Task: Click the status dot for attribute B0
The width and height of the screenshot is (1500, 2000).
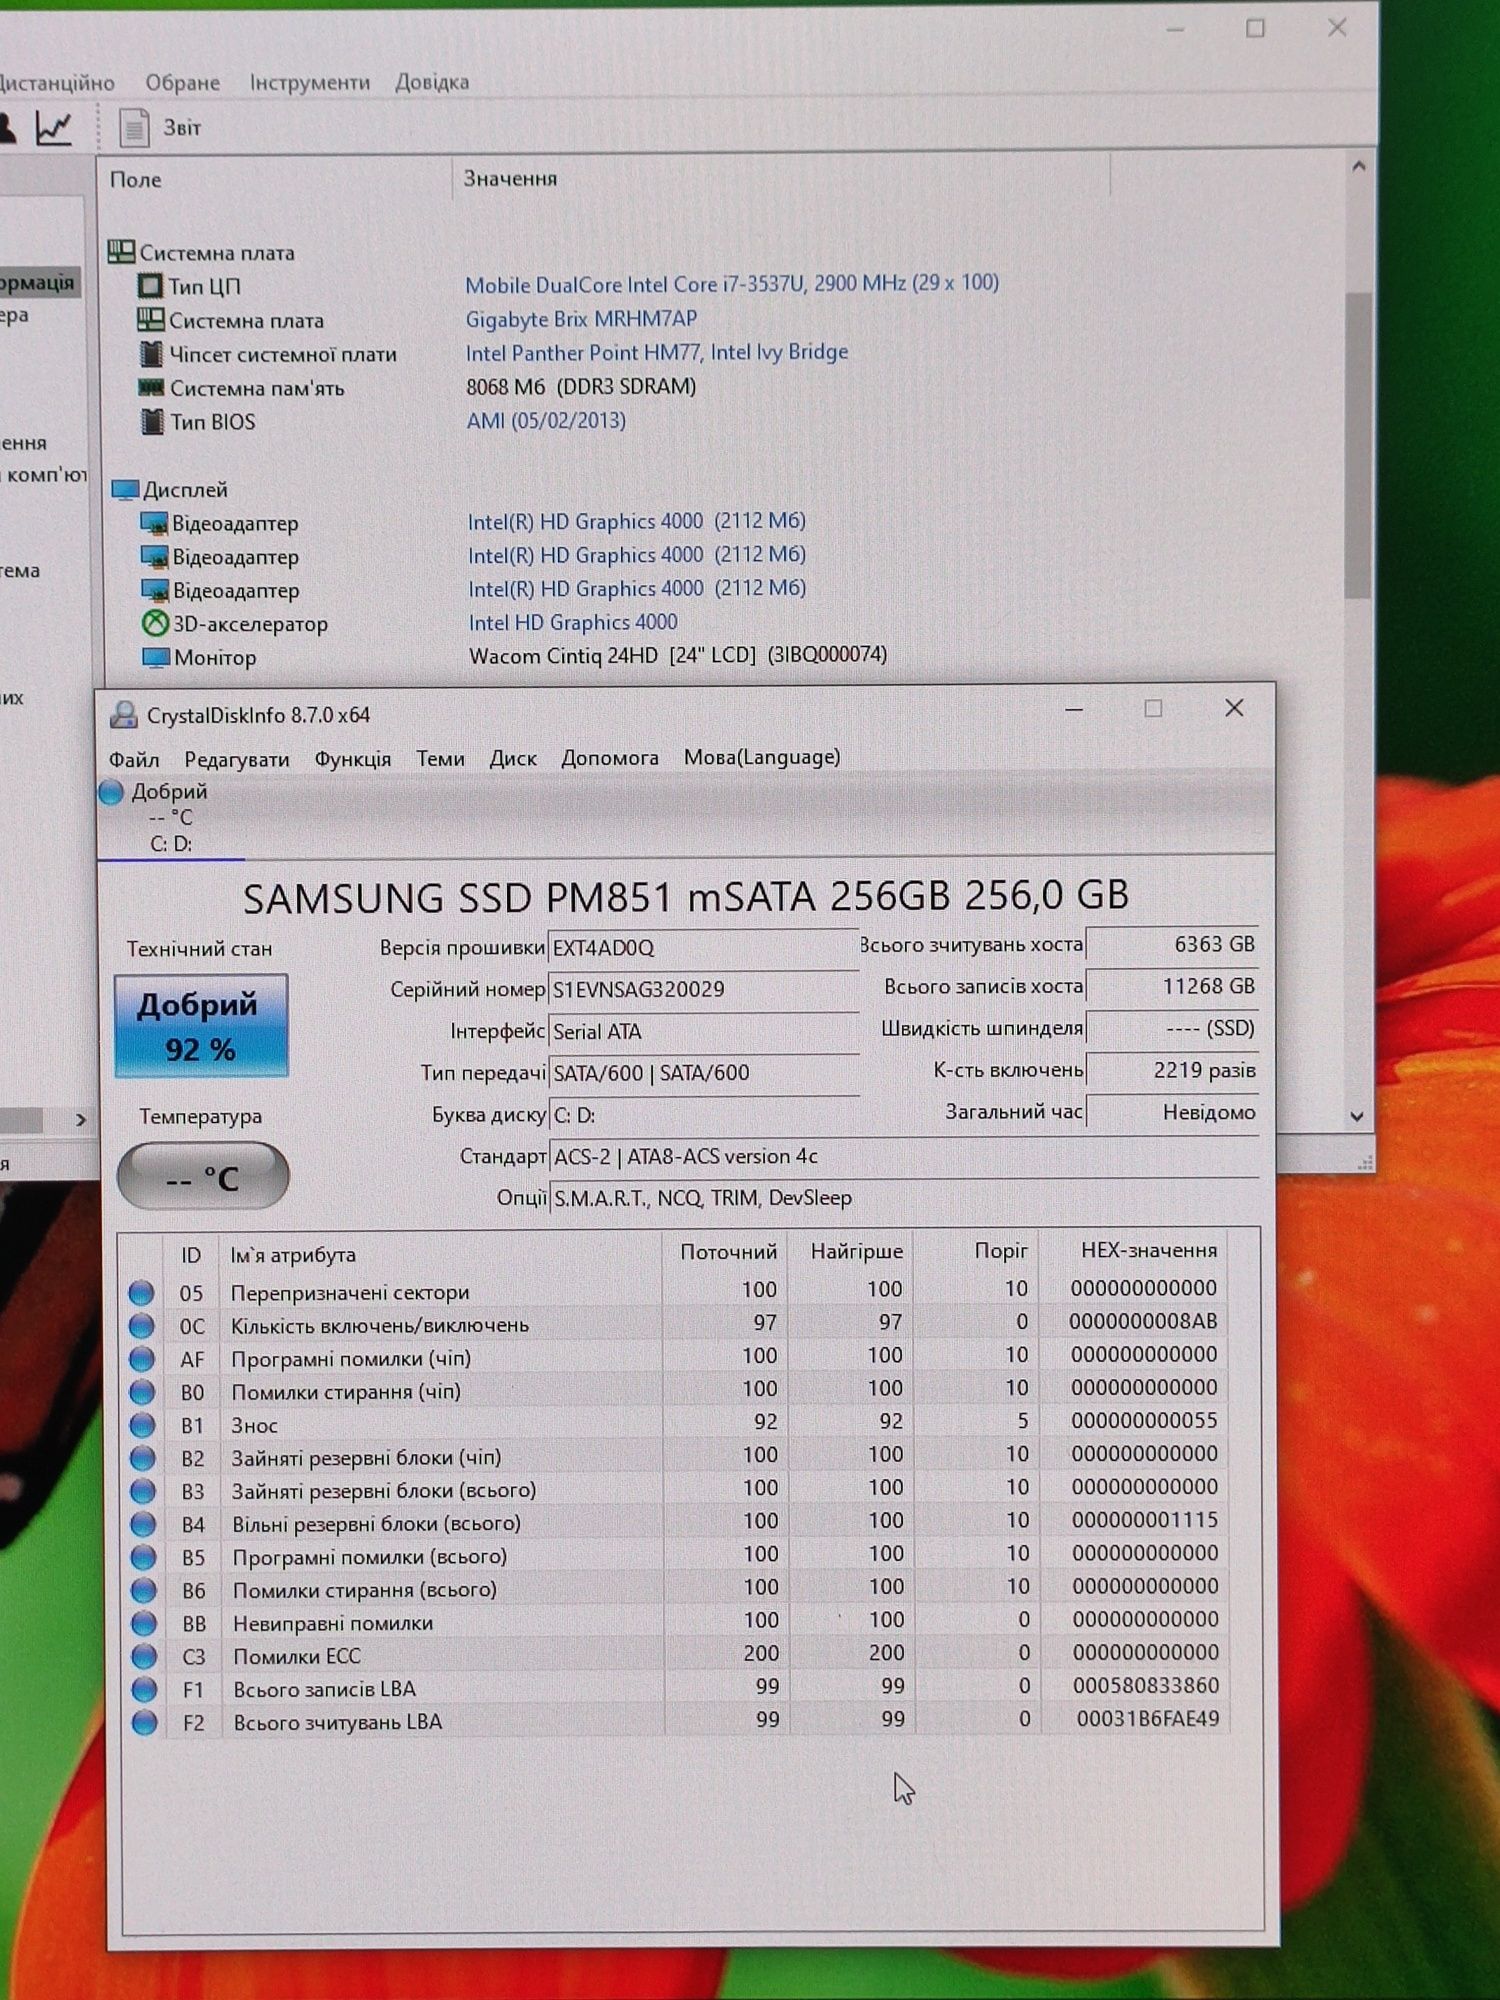Action: [142, 1392]
